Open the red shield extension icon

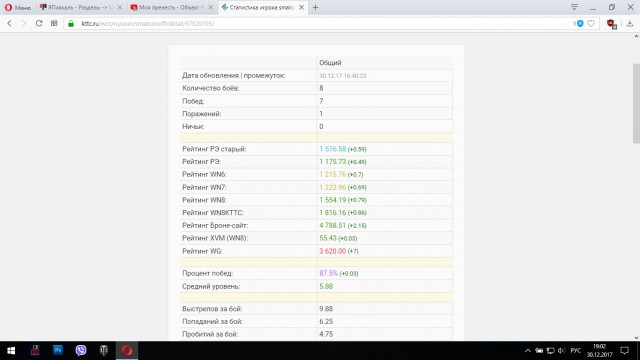[611, 24]
